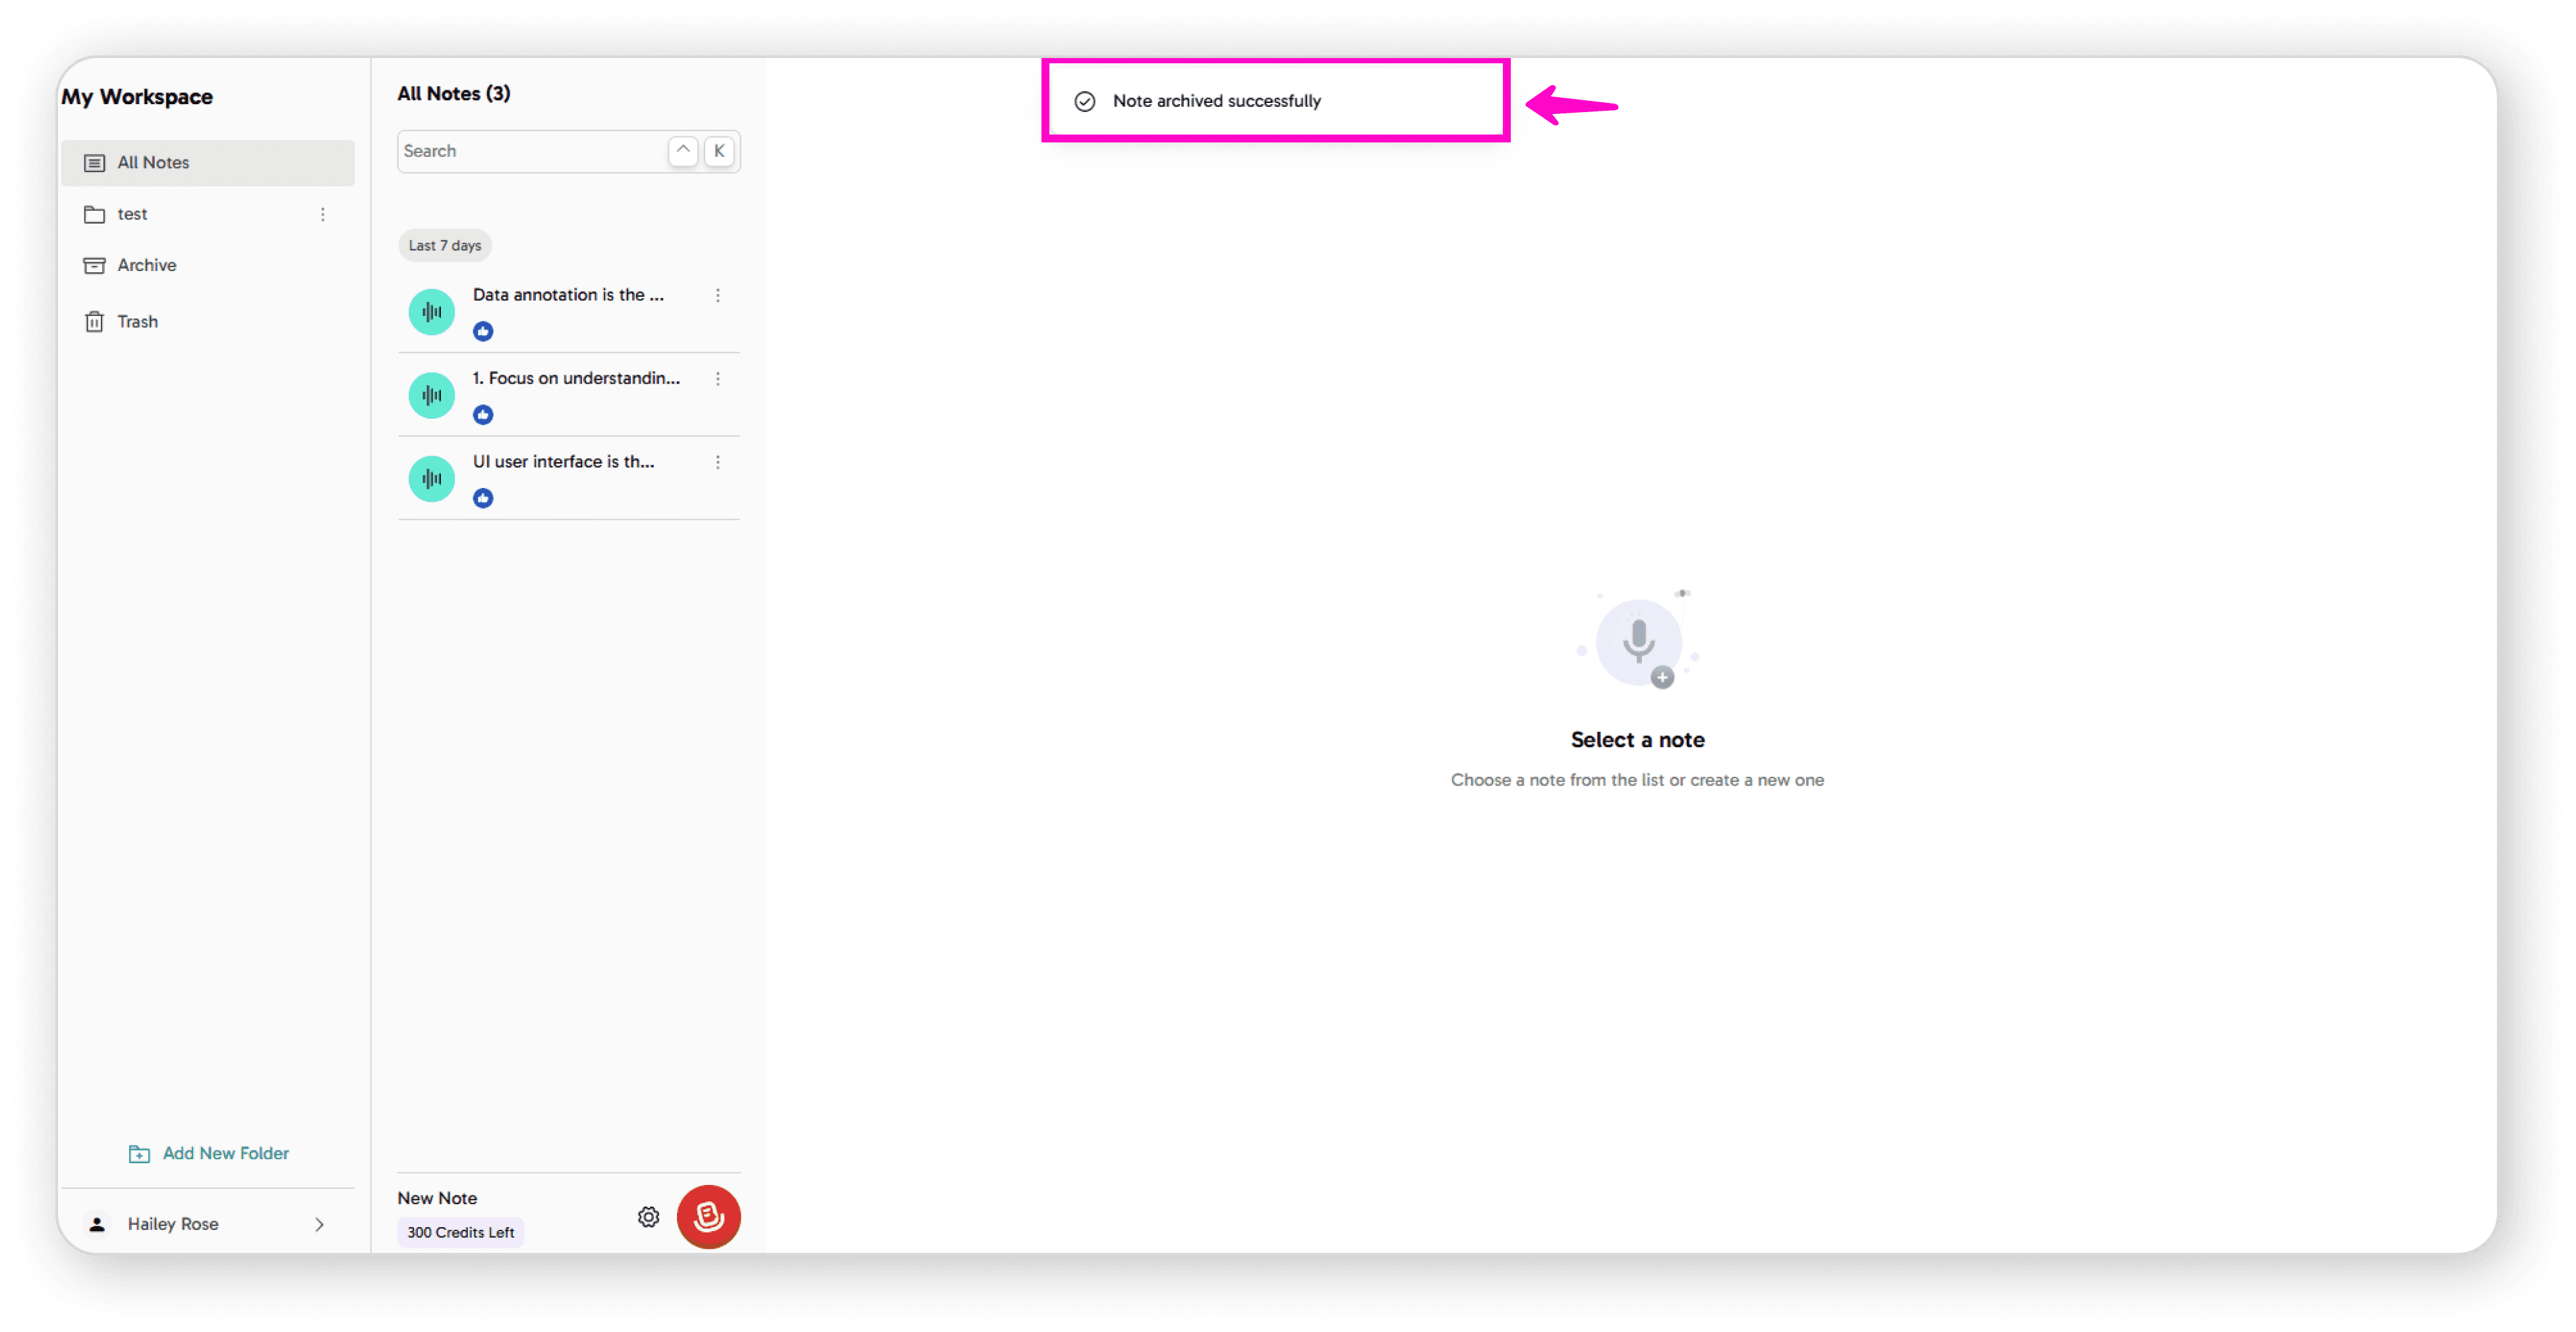Image resolution: width=2576 pixels, height=1332 pixels.
Task: Open the test folder in sidebar
Action: 130,213
